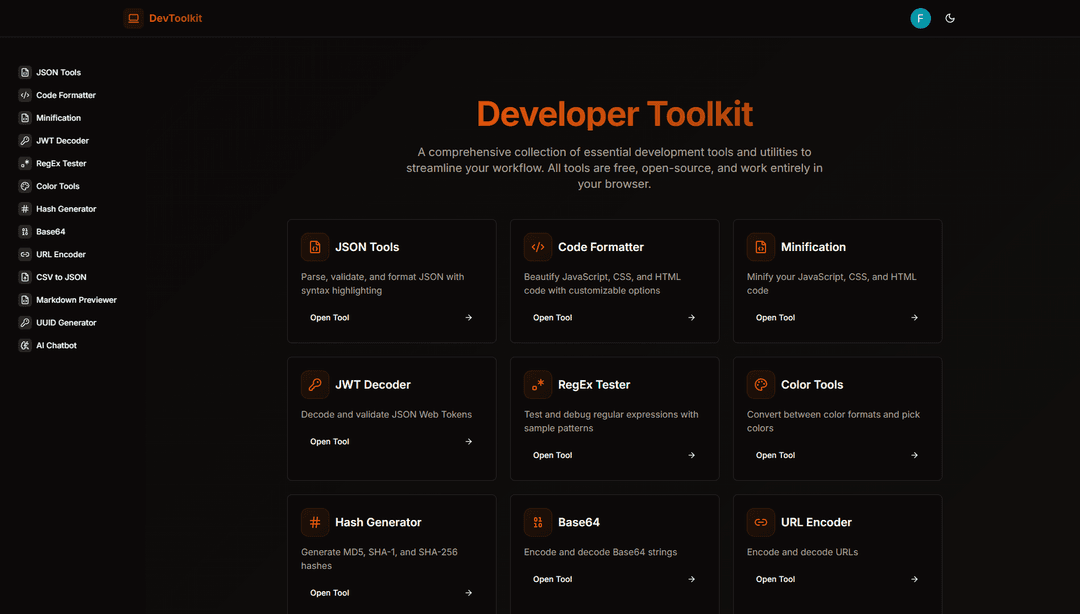Click the JSON Tools card icon
1080x614 pixels.
point(315,247)
